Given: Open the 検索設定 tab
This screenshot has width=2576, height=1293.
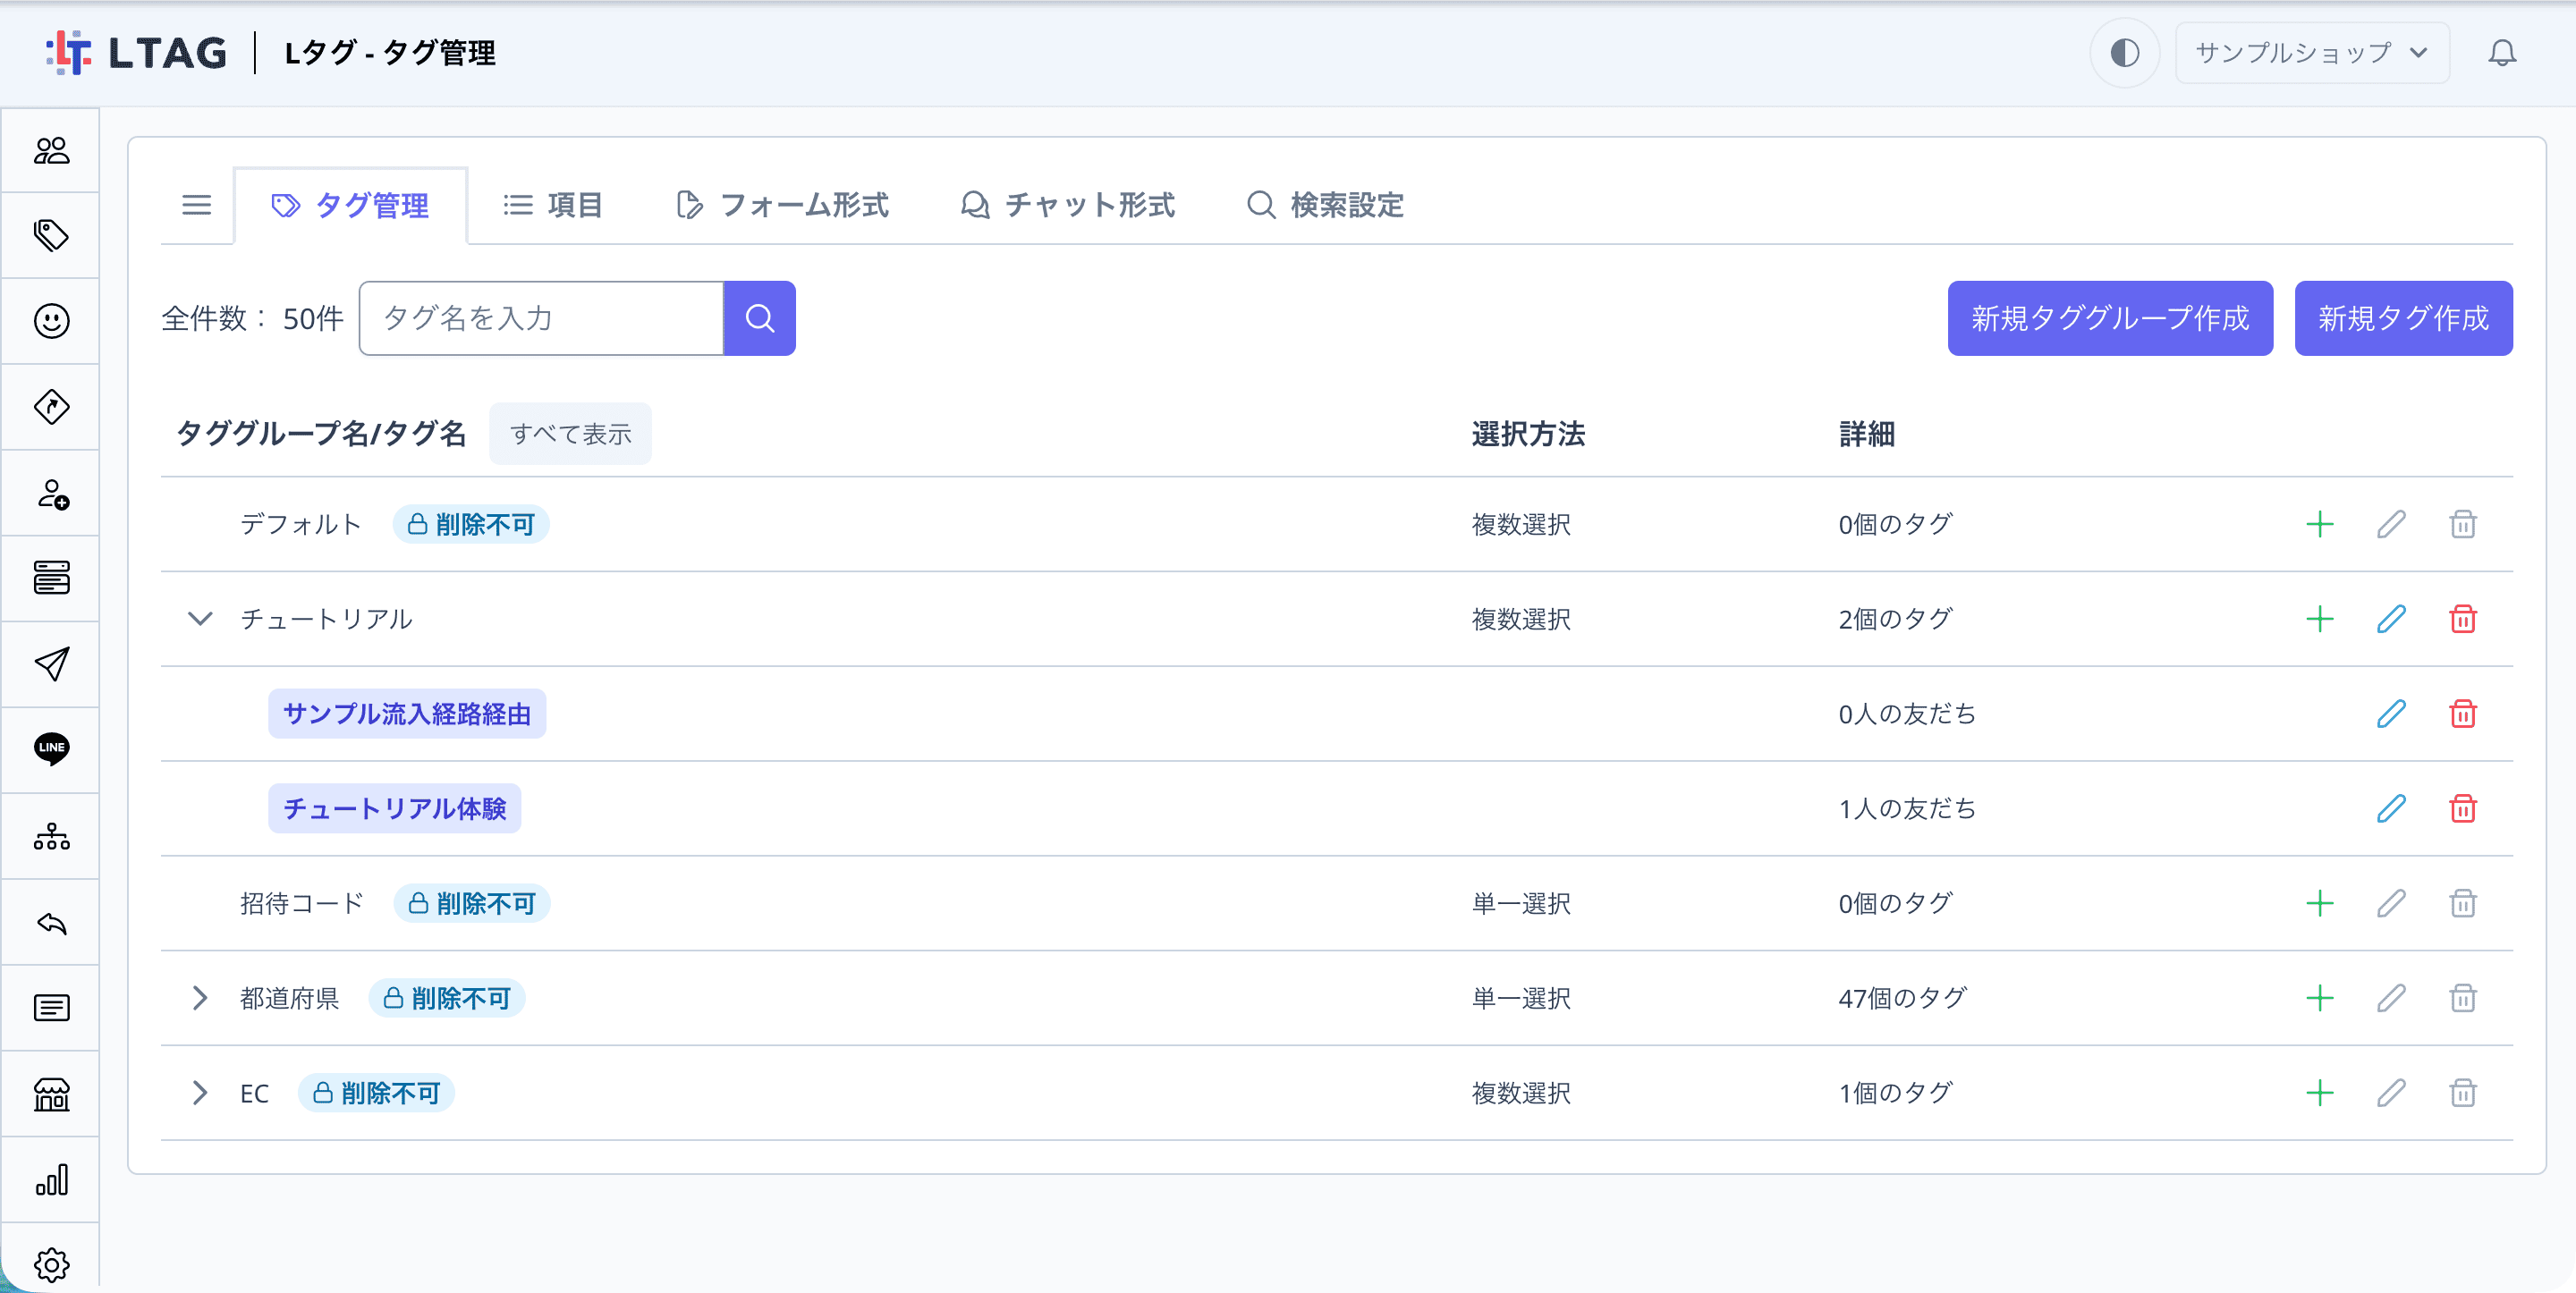Looking at the screenshot, I should pyautogui.click(x=1326, y=205).
